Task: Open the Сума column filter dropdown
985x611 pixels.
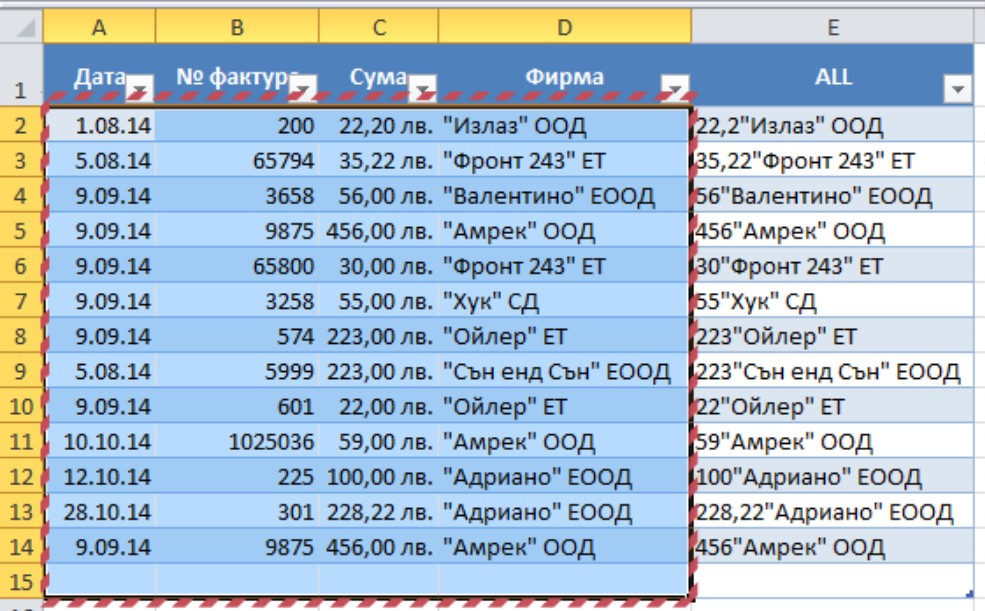Action: pyautogui.click(x=422, y=87)
